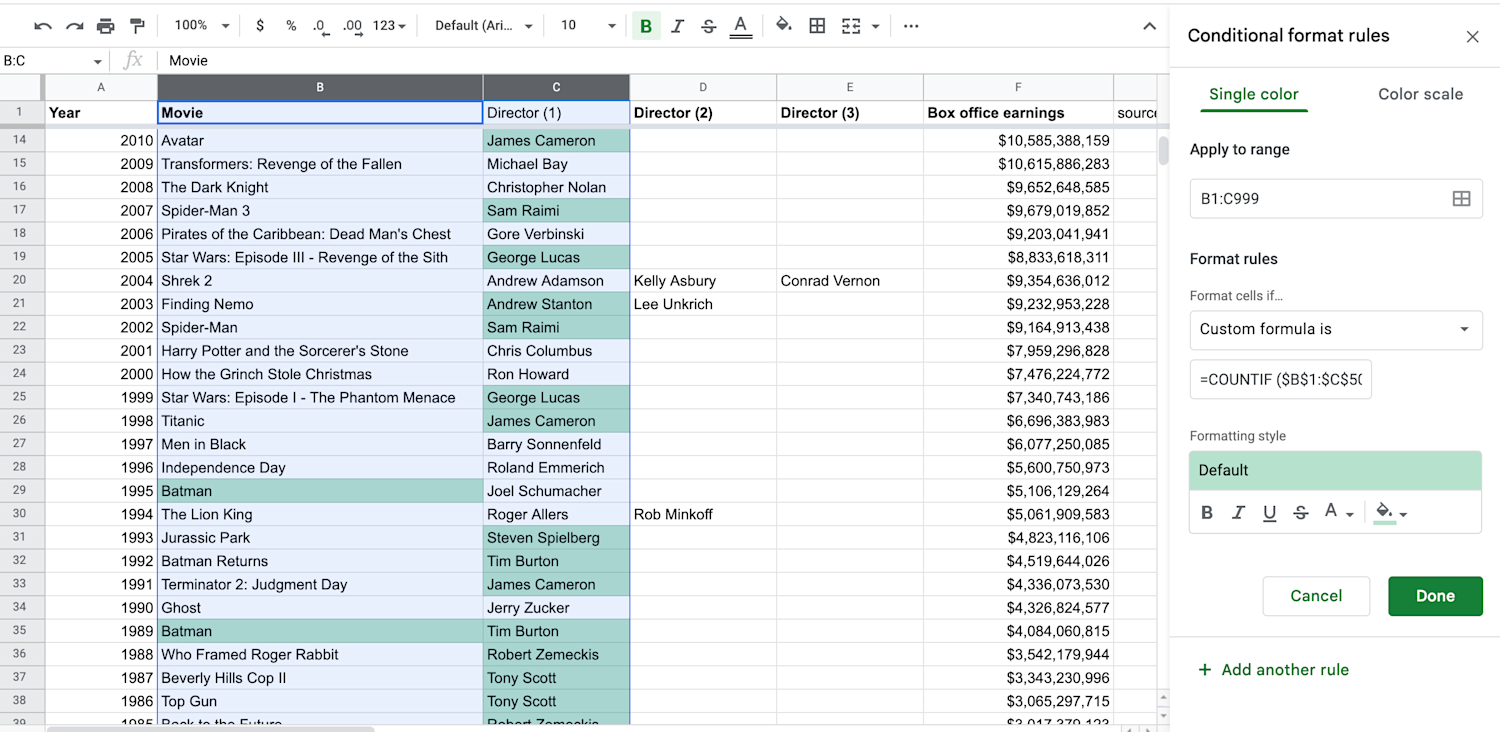The width and height of the screenshot is (1500, 732).
Task: Open the font size dropdown
Action: point(588,26)
